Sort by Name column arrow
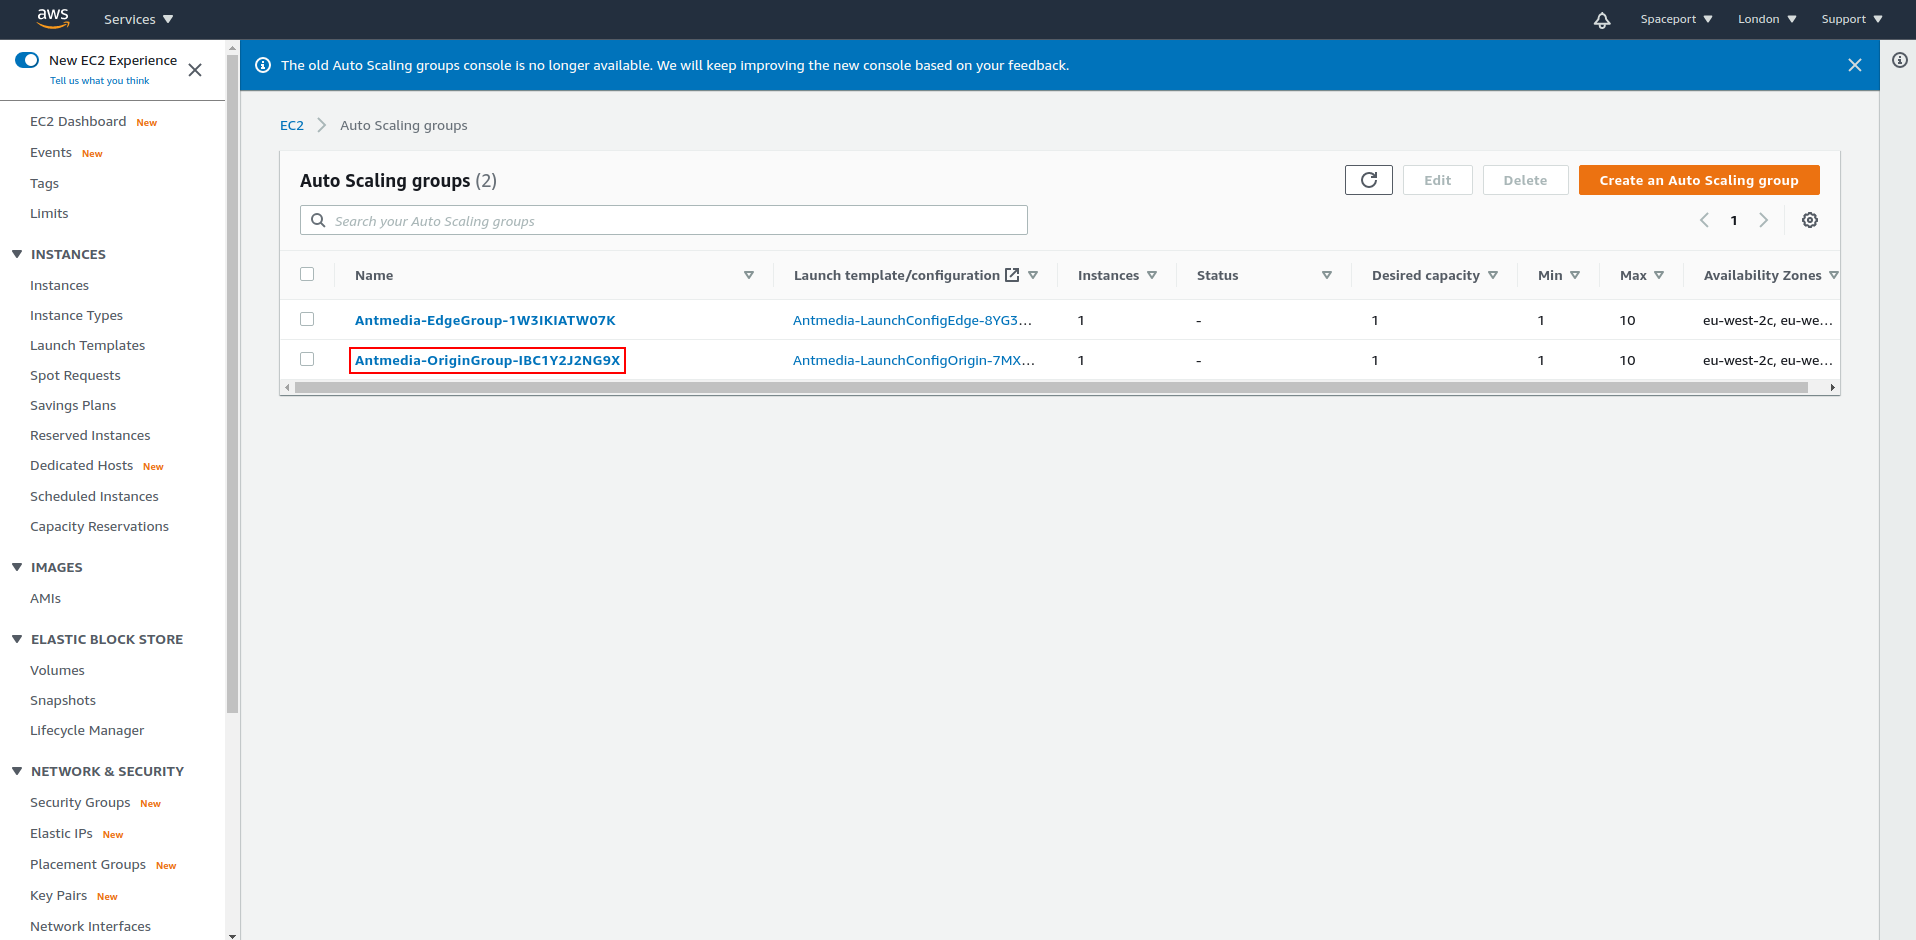The width and height of the screenshot is (1916, 940). (x=749, y=275)
